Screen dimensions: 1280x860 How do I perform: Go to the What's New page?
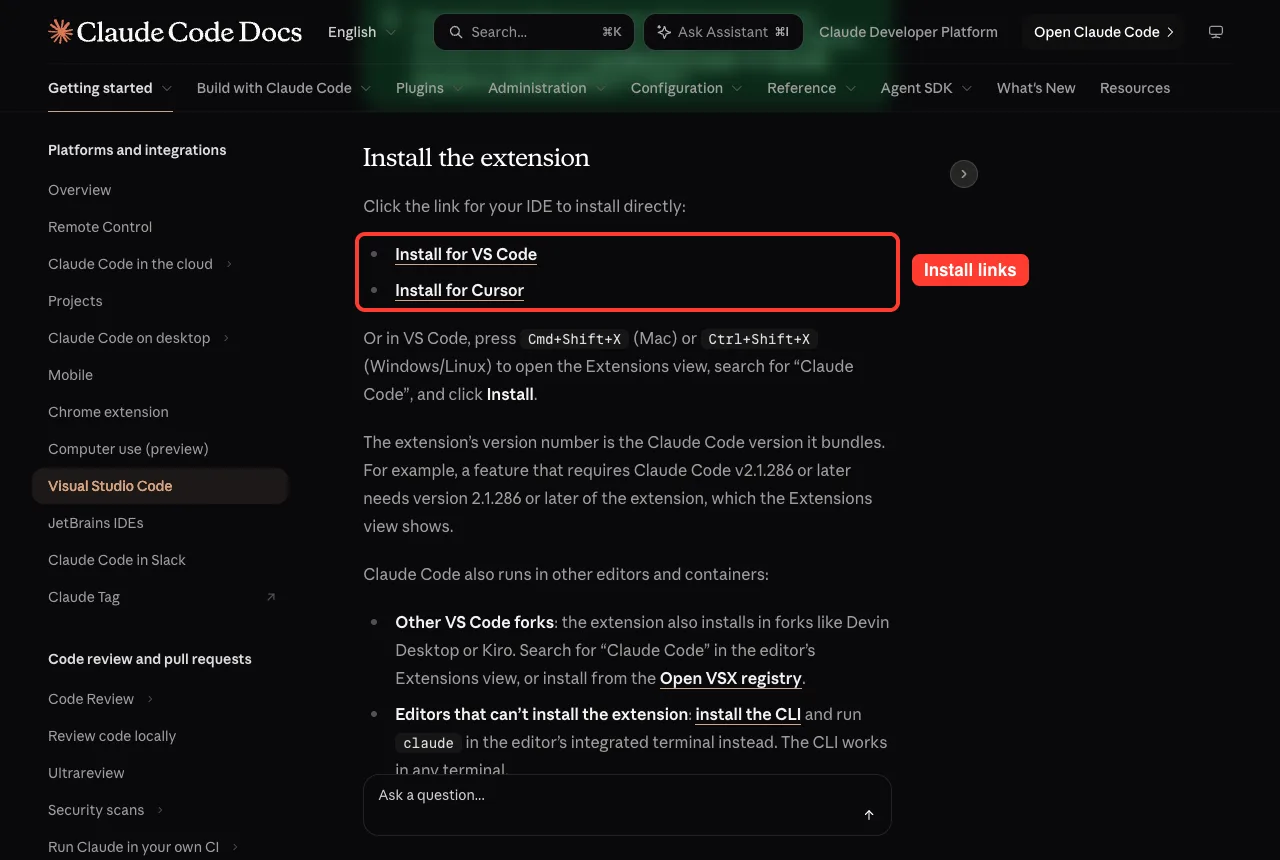tap(1036, 88)
